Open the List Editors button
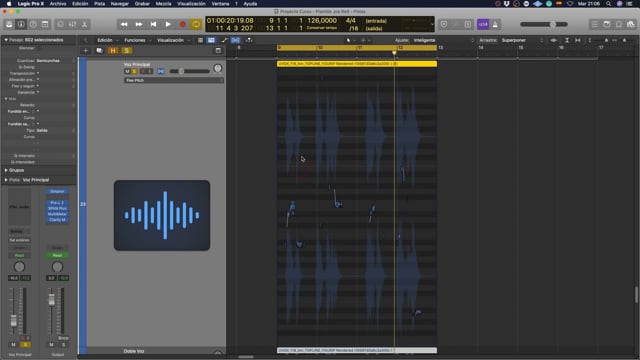640x360 pixels. point(595,24)
